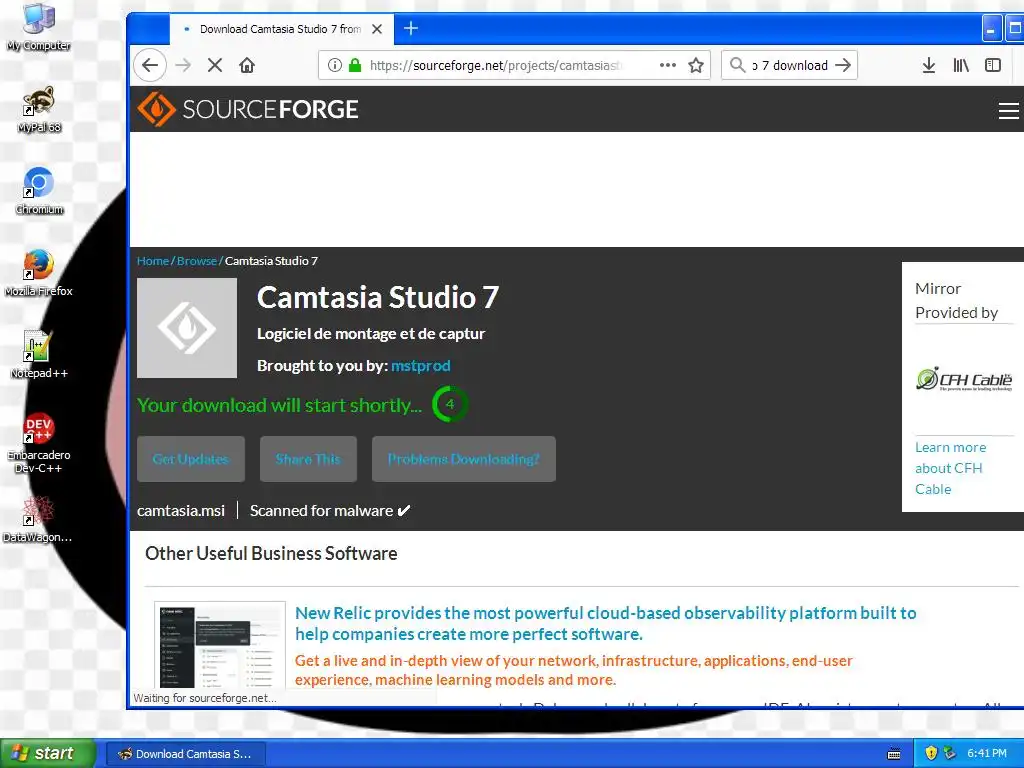Submit search with the arrow button

point(843,65)
